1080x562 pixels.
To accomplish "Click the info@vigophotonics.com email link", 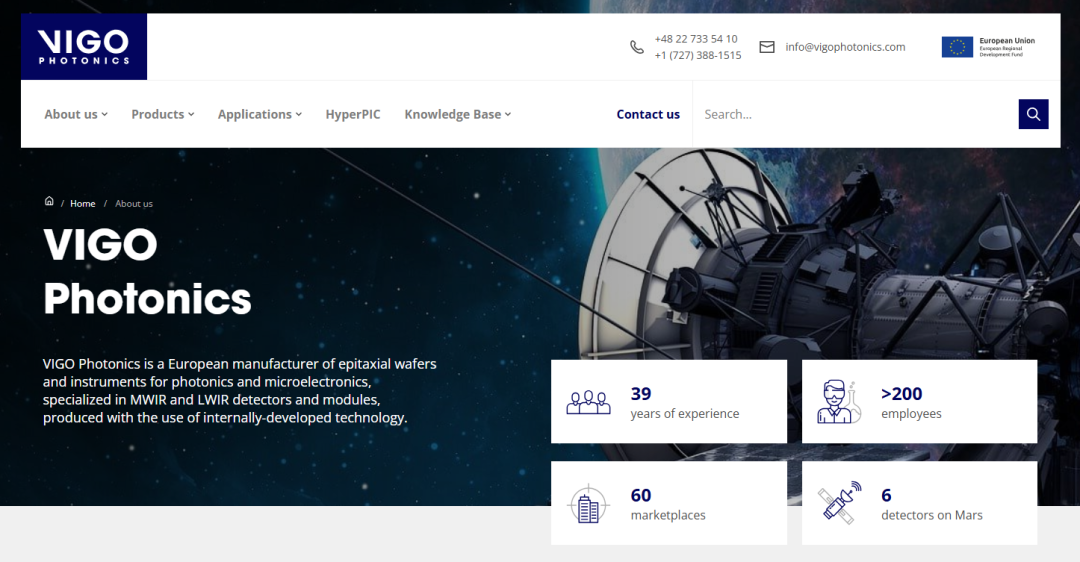I will [x=845, y=47].
